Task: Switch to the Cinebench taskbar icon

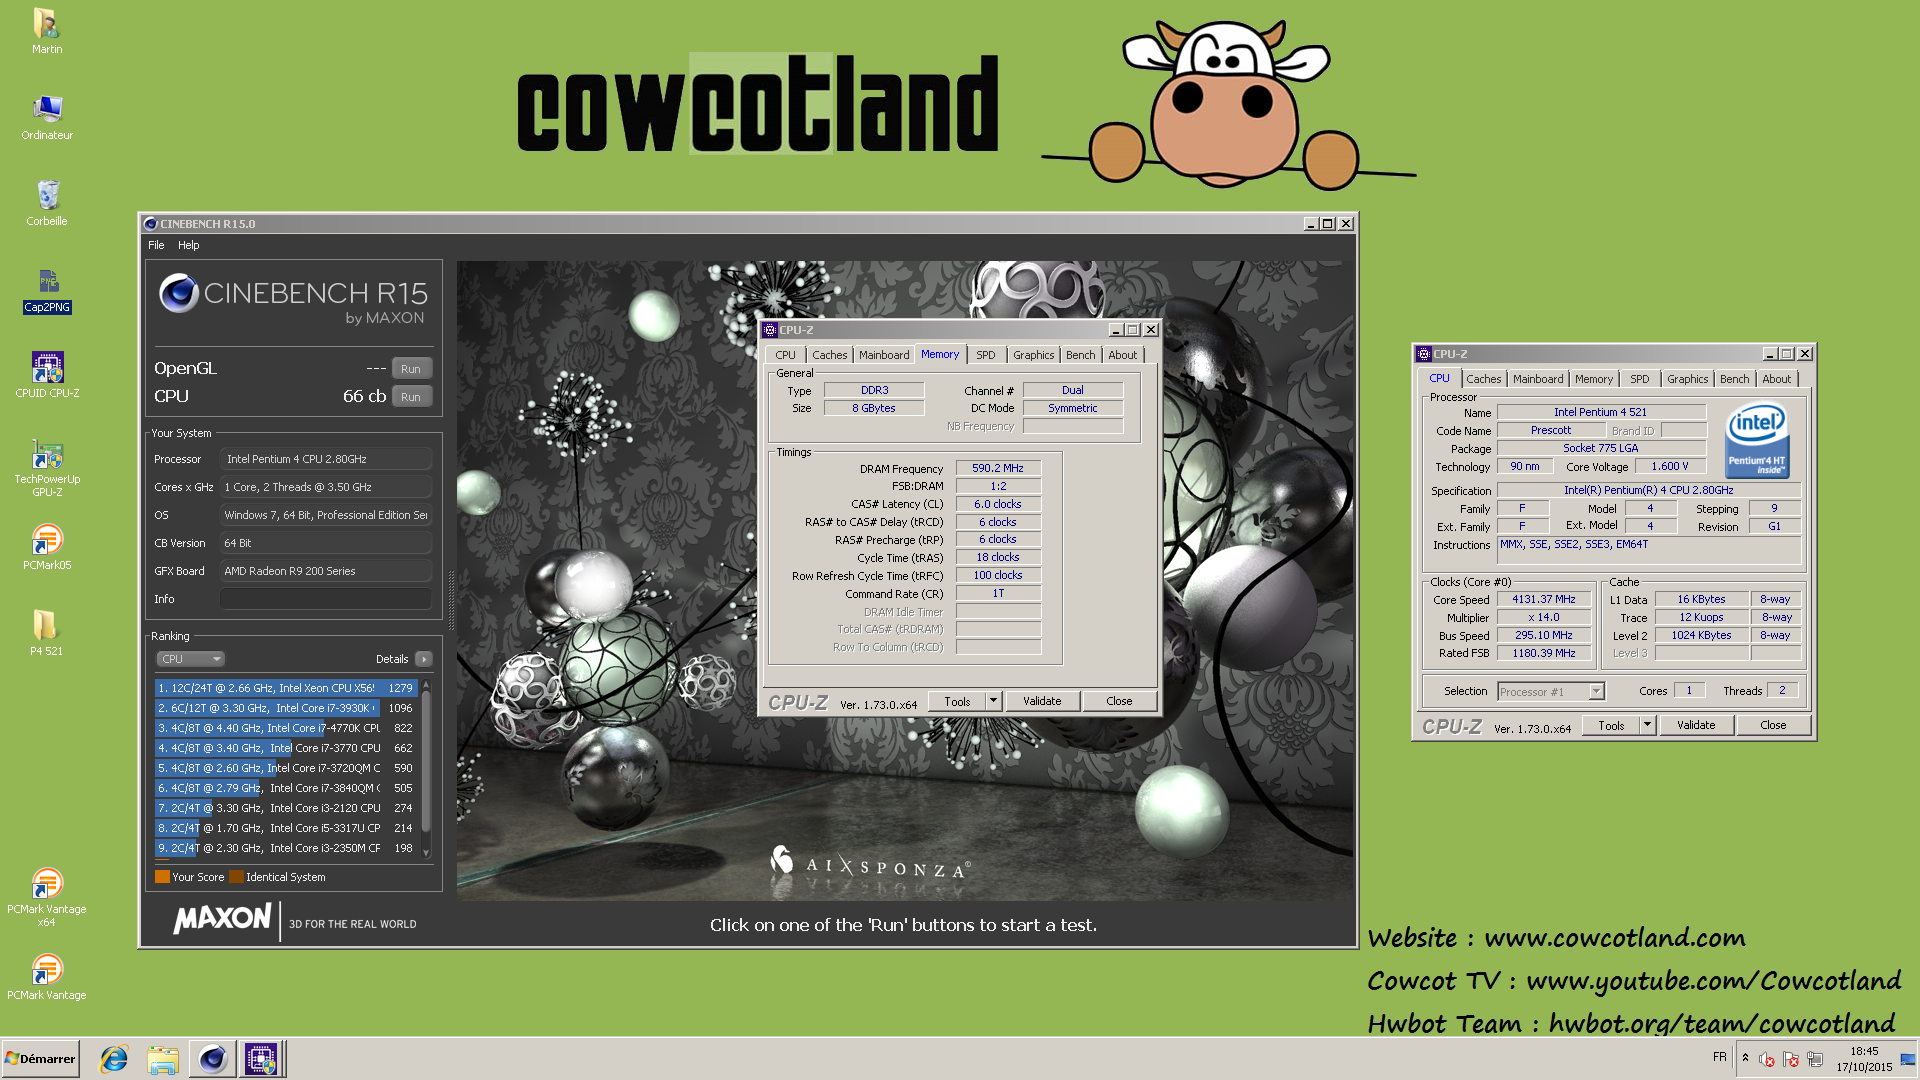Action: pos(212,1059)
